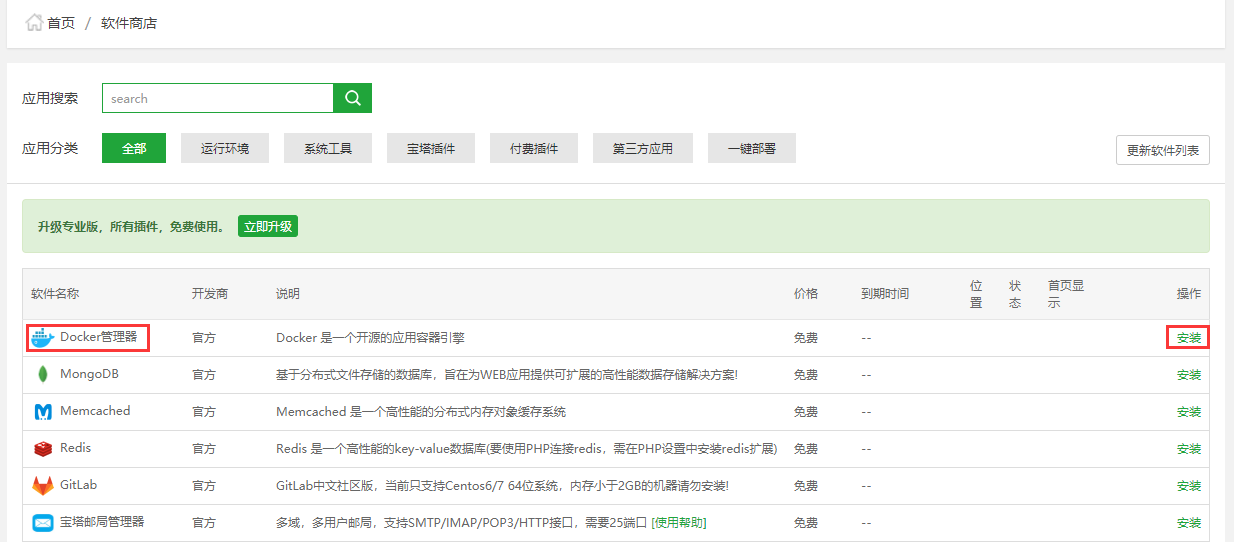This screenshot has width=1234, height=542.
Task: Switch to 运行环境 category
Action: (x=225, y=148)
